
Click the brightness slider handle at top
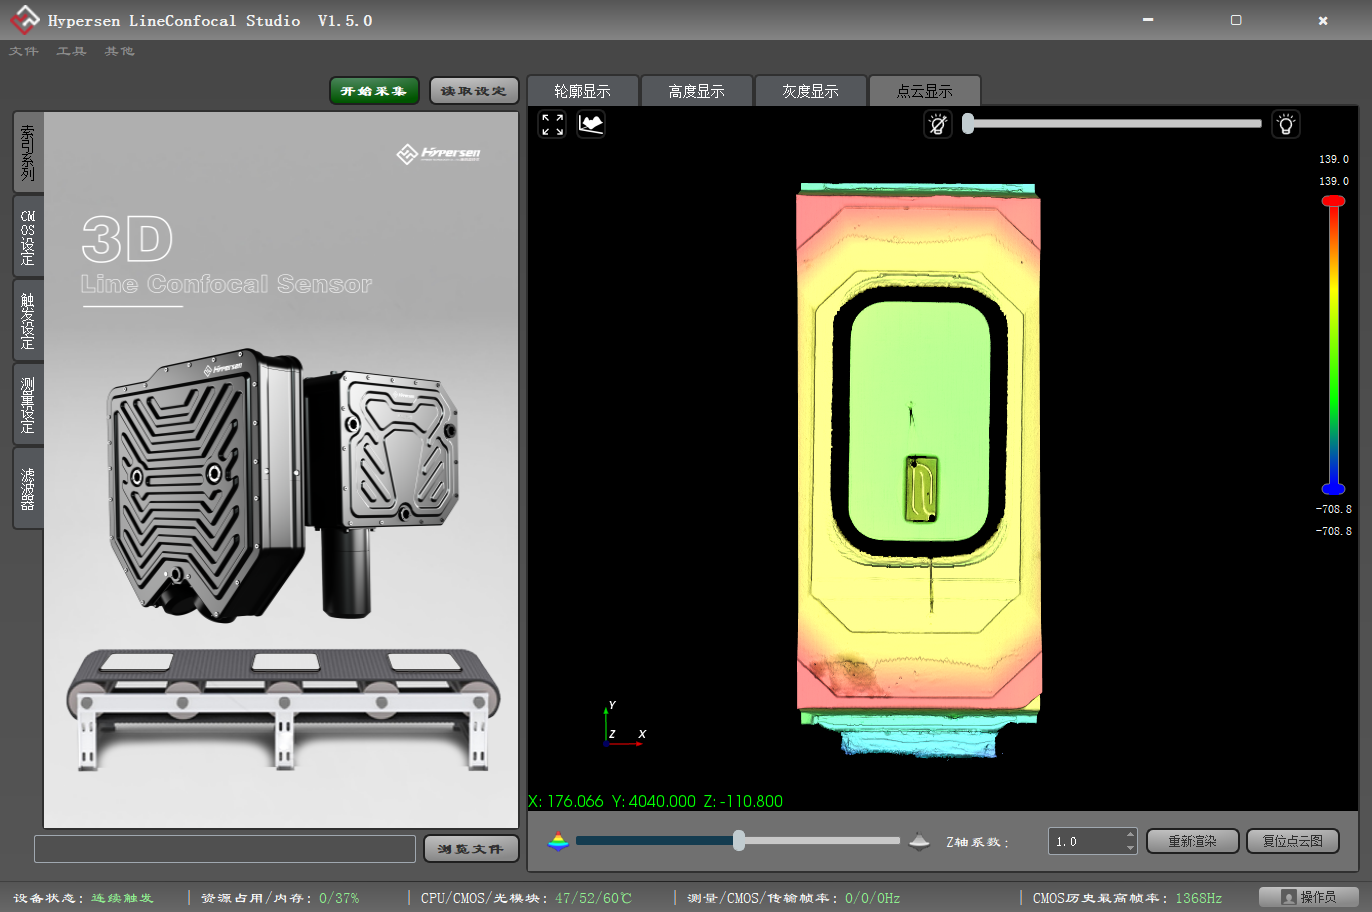[x=968, y=123]
